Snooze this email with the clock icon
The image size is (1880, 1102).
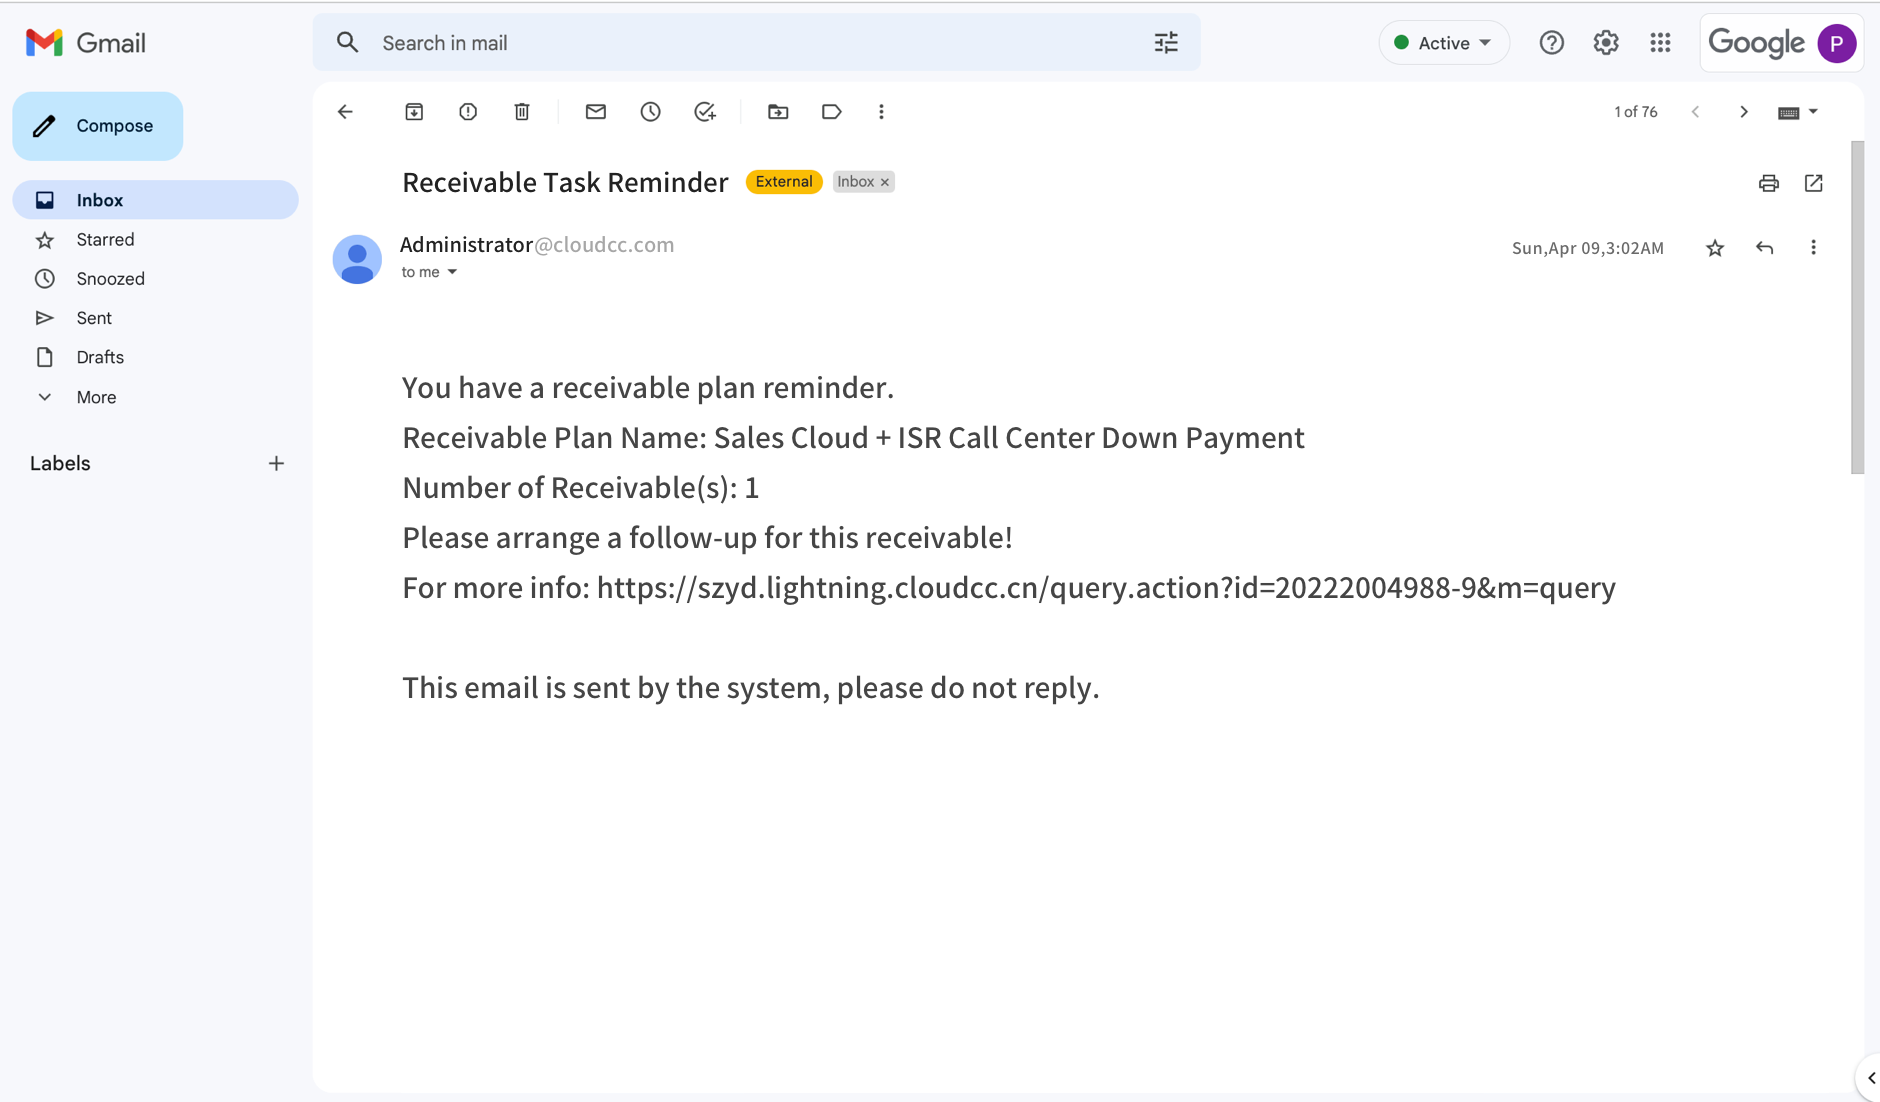click(x=650, y=112)
